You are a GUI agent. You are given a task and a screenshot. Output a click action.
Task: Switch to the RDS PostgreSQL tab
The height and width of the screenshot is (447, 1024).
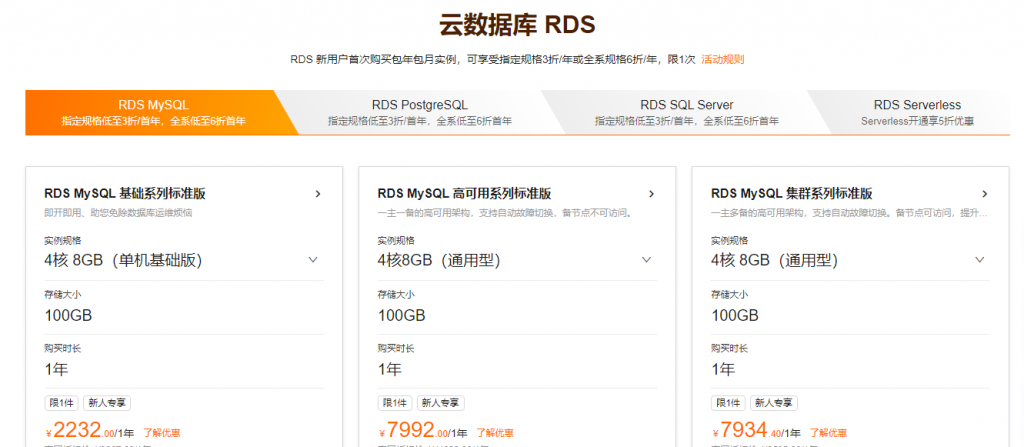coord(419,112)
